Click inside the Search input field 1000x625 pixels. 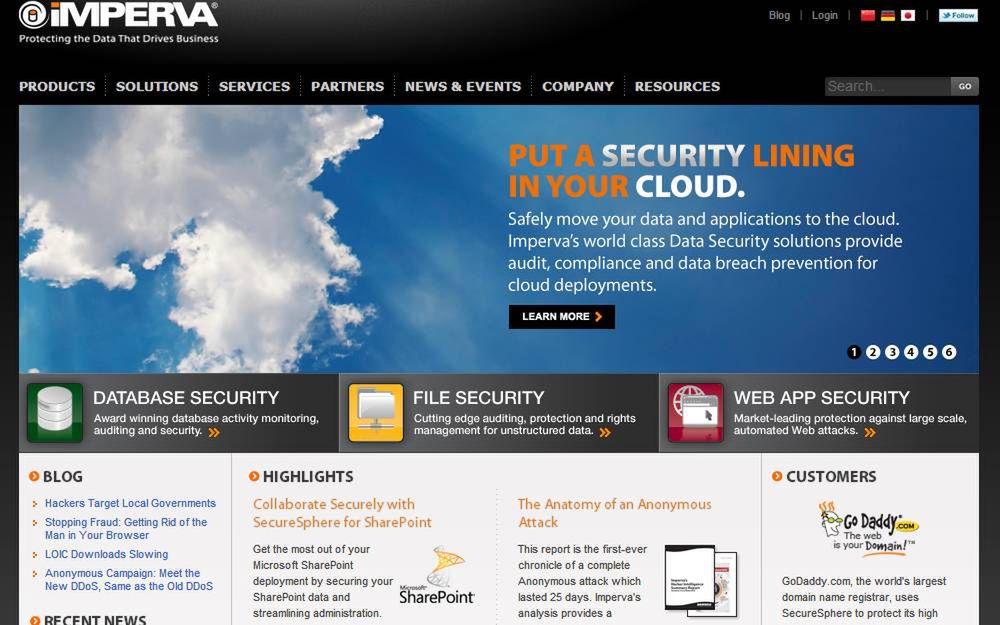tap(887, 86)
